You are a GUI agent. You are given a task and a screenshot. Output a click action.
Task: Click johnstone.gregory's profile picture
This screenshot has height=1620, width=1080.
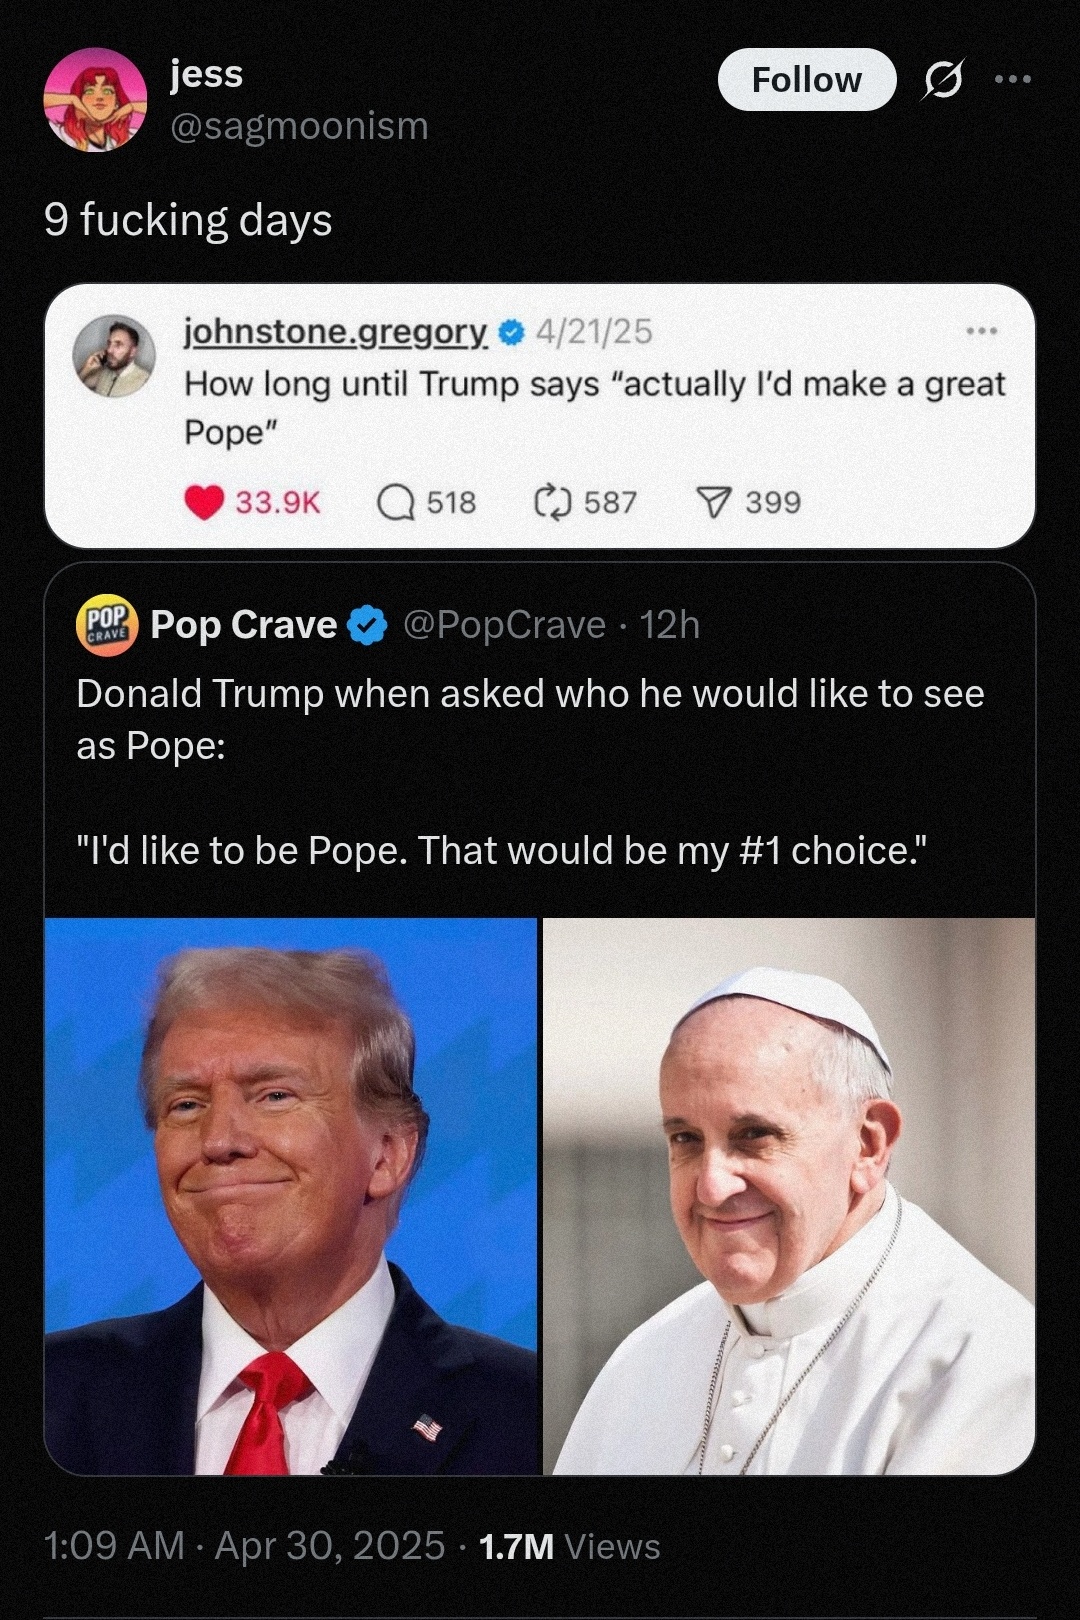[x=114, y=357]
